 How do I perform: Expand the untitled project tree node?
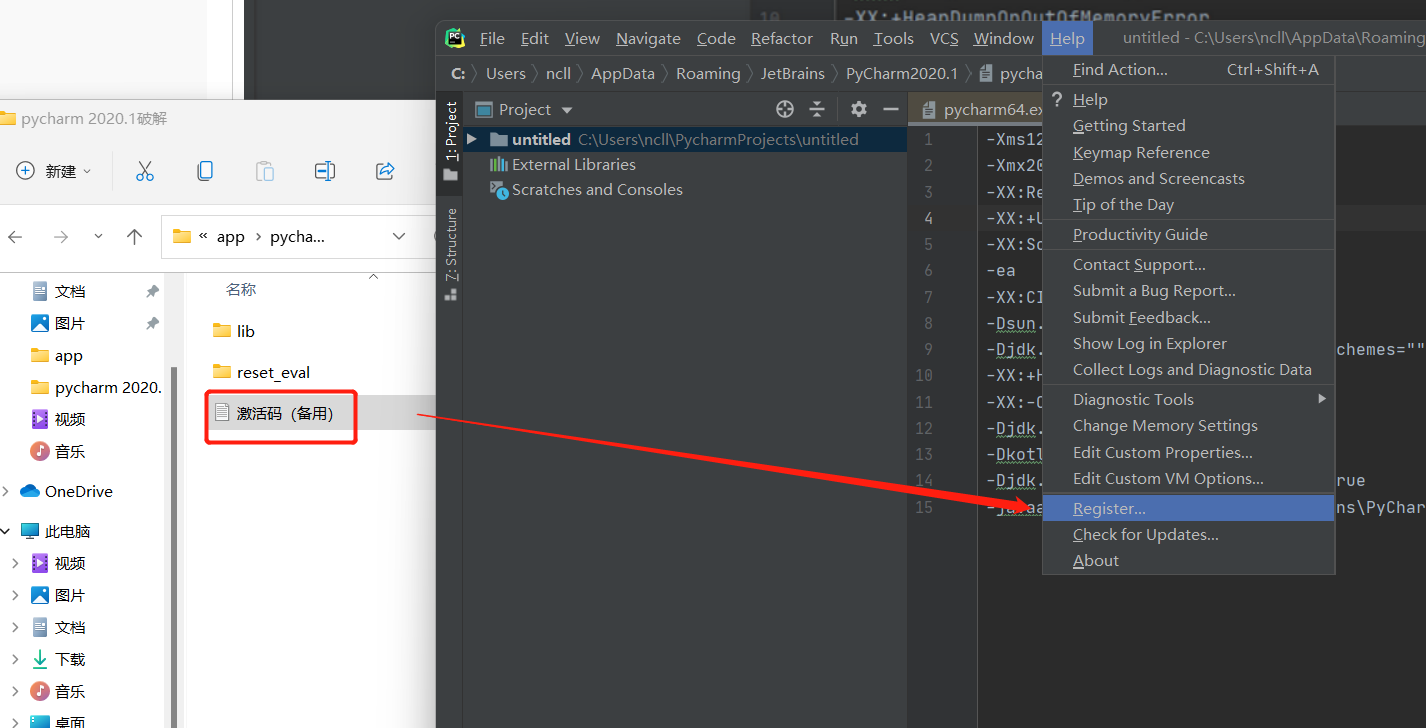click(x=472, y=139)
